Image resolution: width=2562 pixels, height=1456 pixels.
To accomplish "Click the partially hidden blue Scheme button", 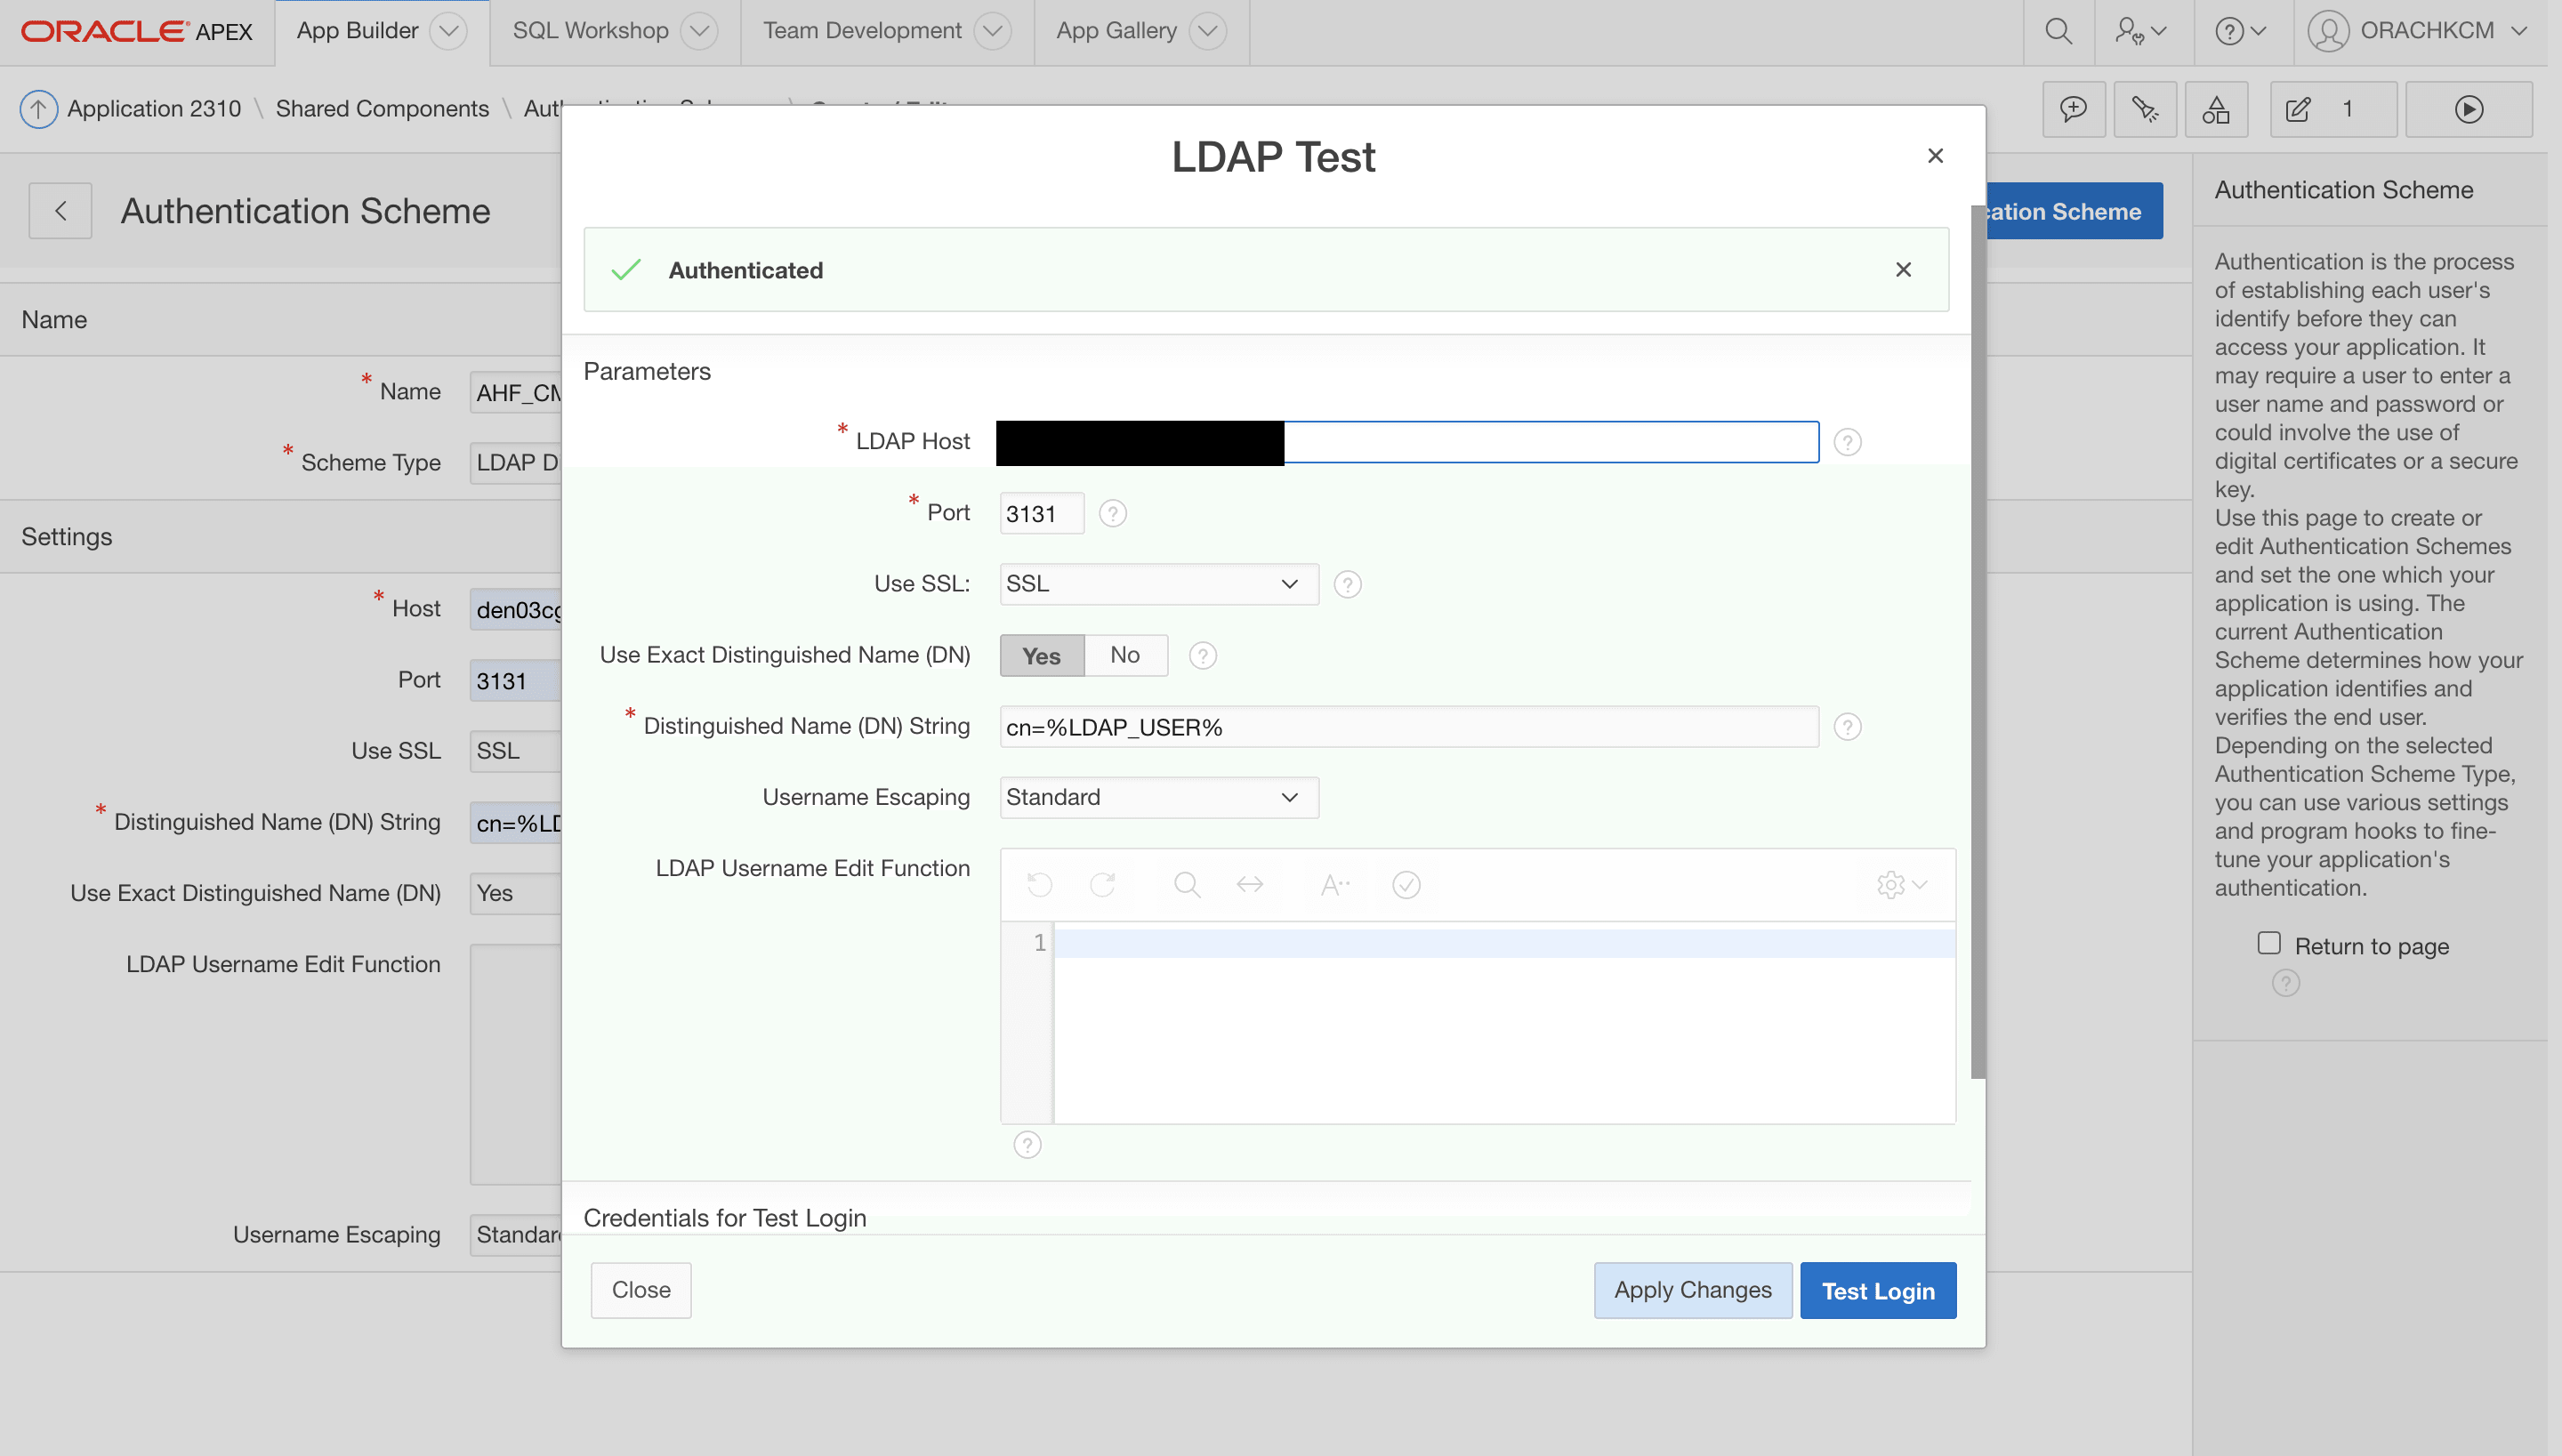I will click(x=2074, y=211).
